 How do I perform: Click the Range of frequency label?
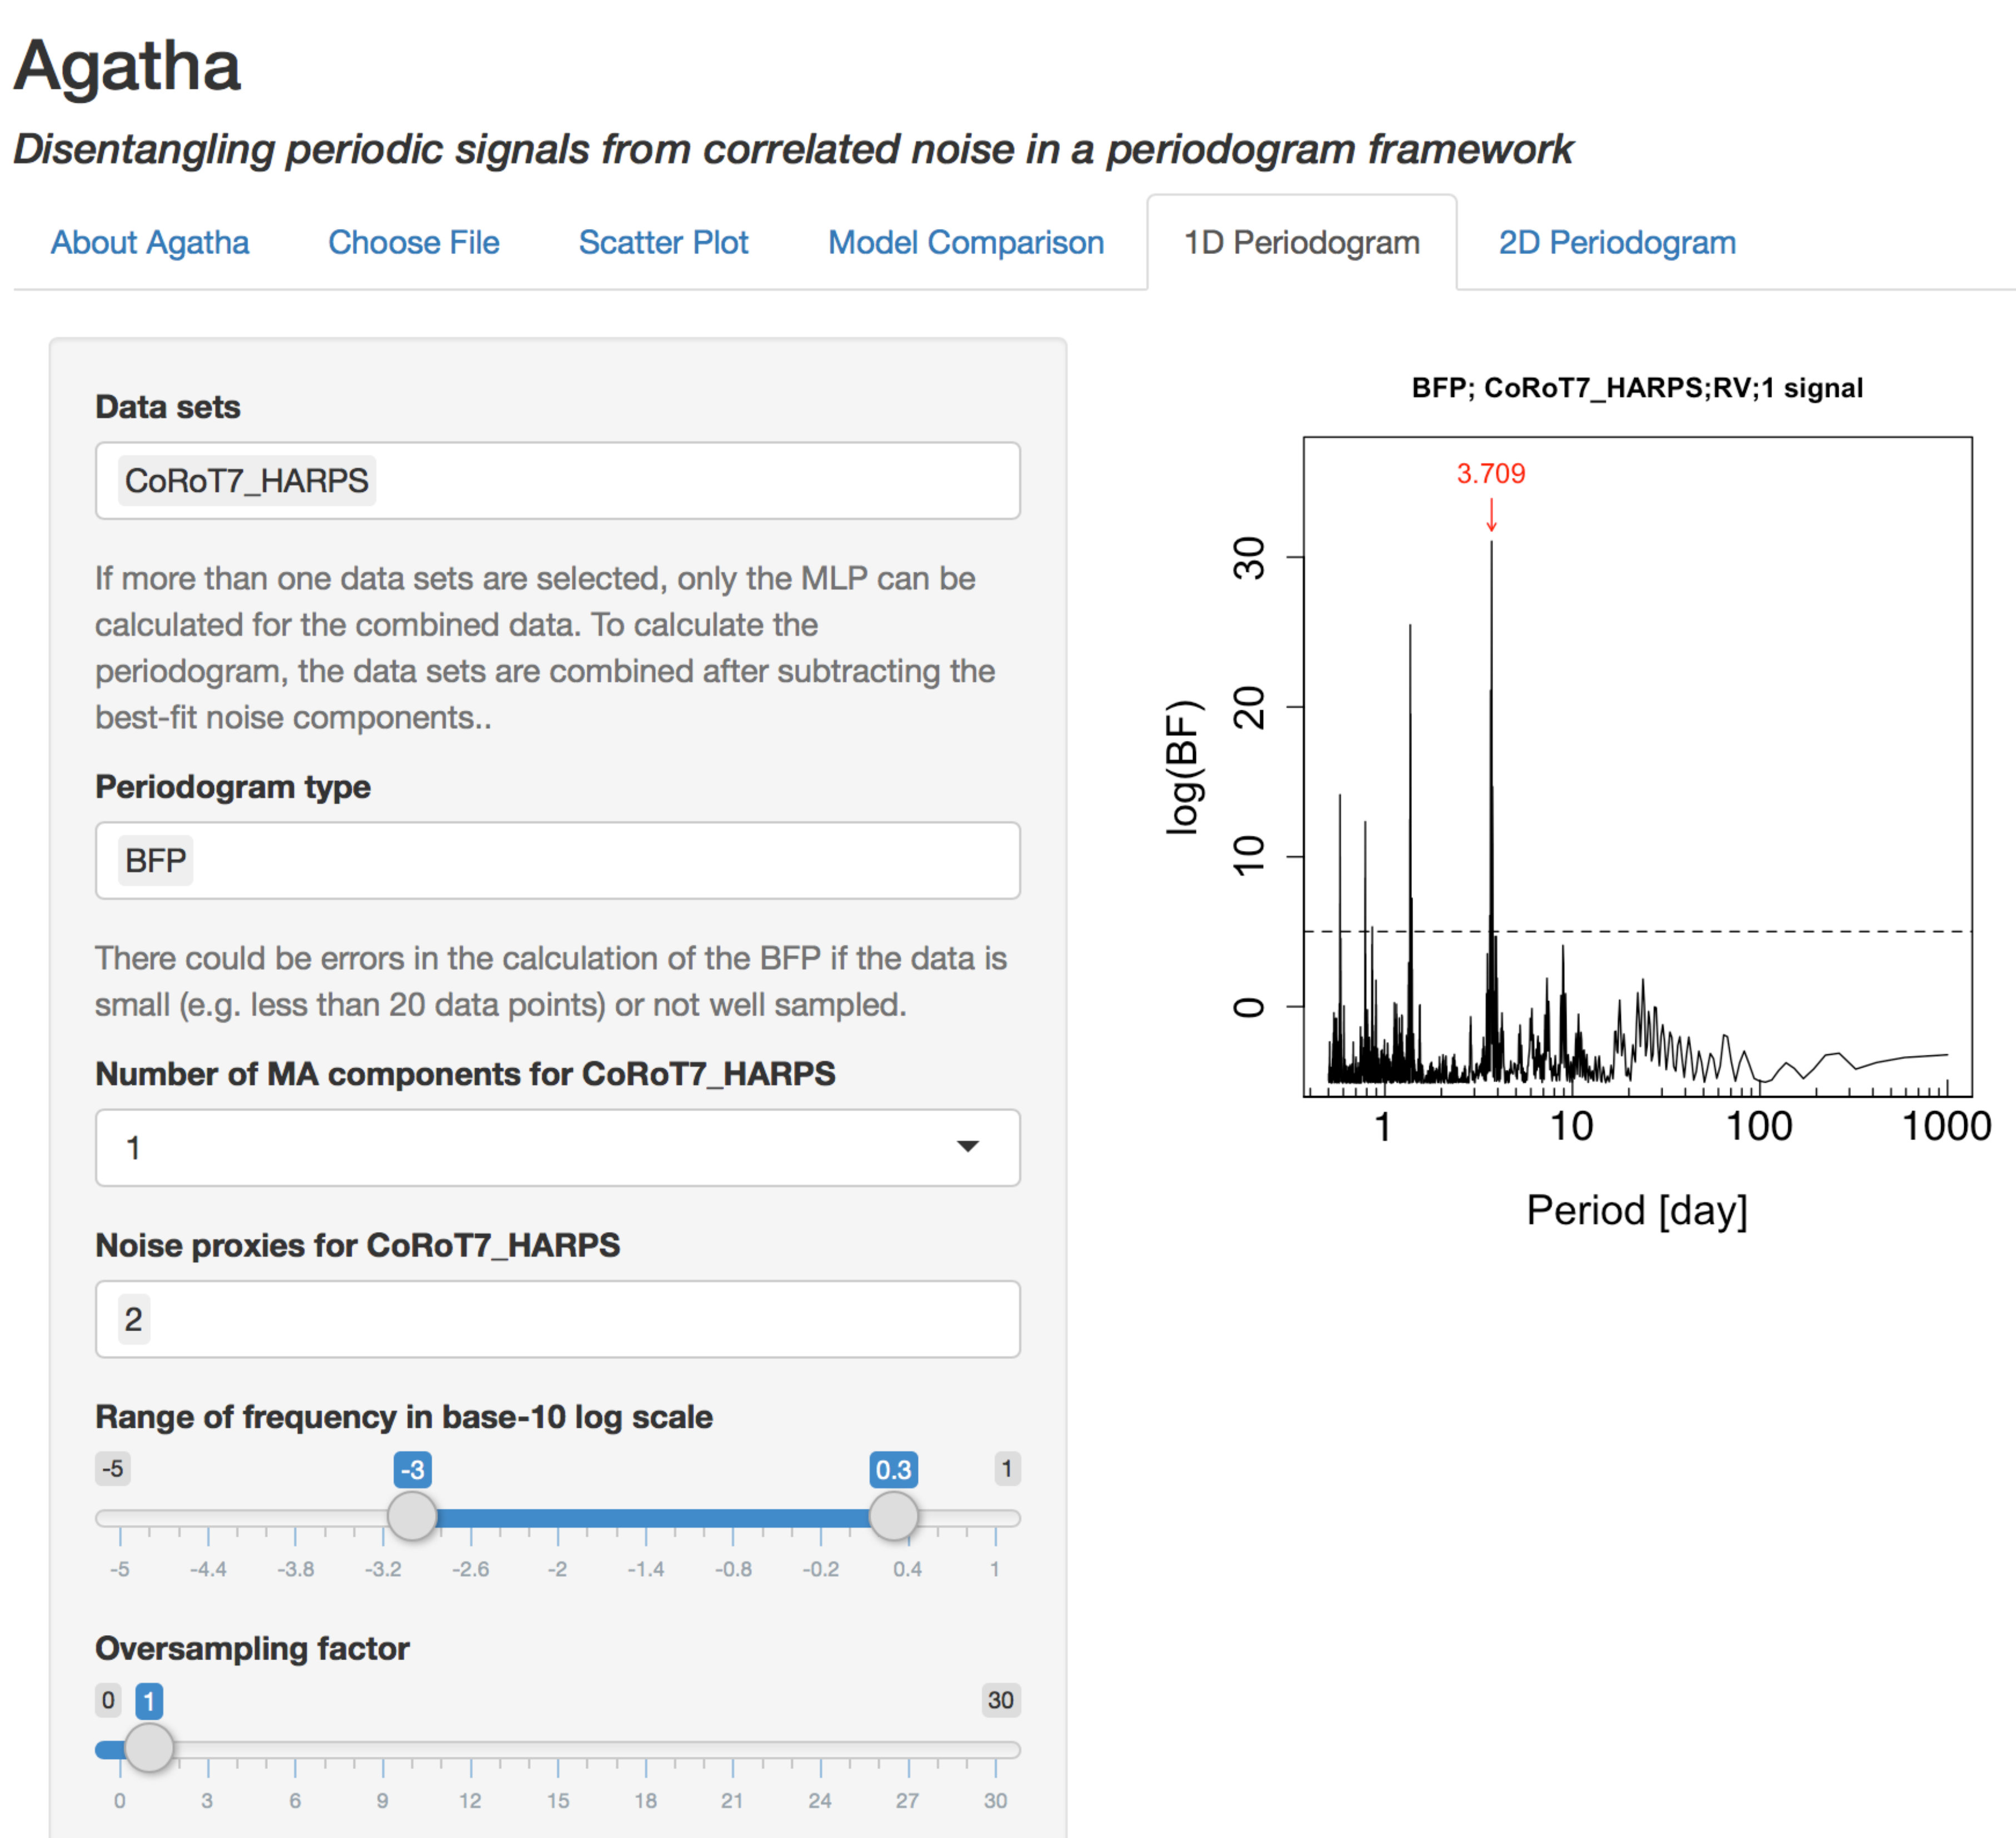tap(404, 1417)
